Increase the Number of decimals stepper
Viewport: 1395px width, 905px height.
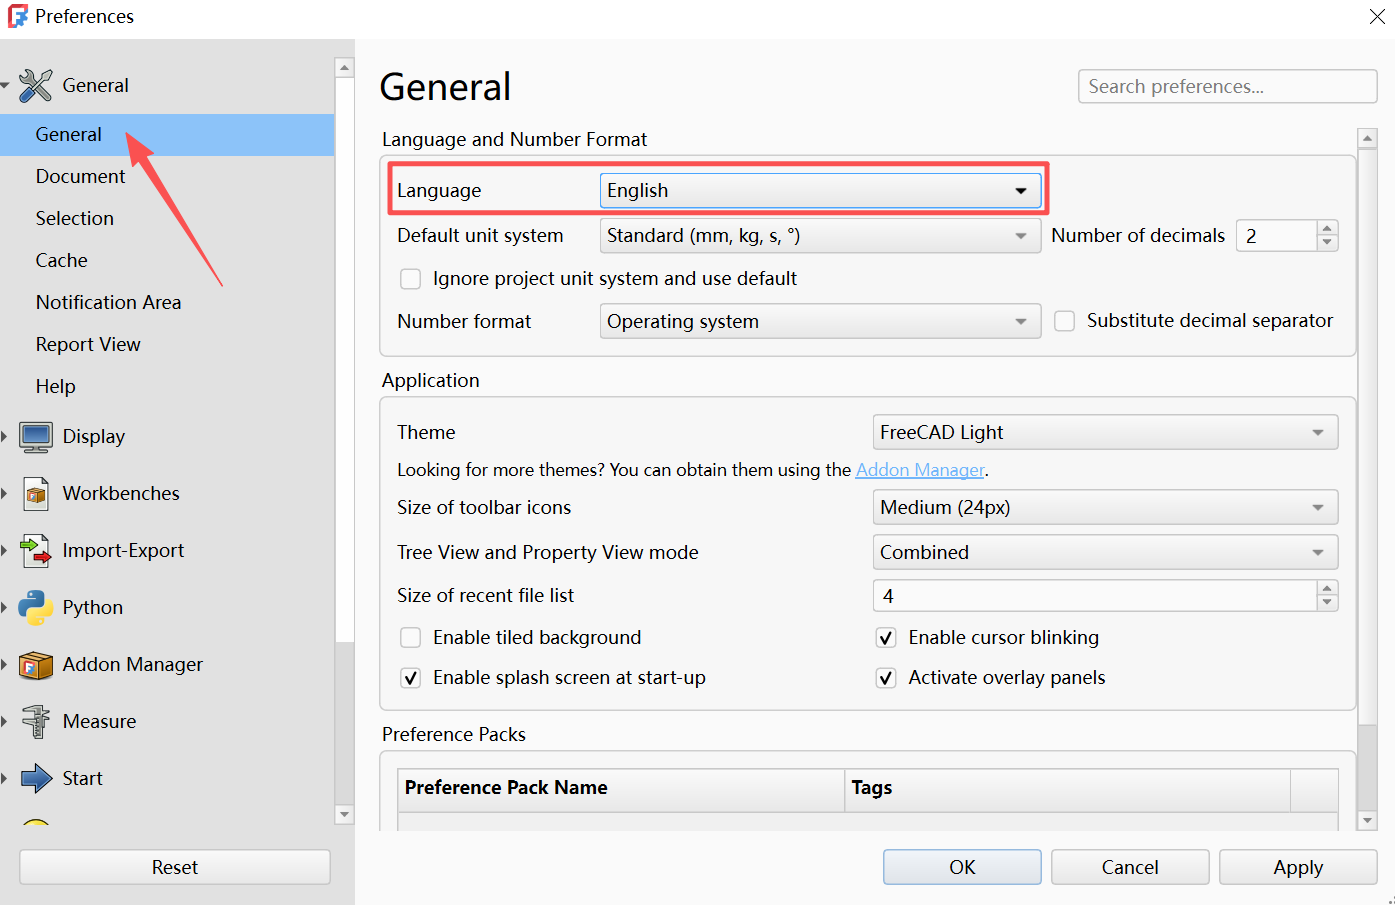click(x=1327, y=228)
